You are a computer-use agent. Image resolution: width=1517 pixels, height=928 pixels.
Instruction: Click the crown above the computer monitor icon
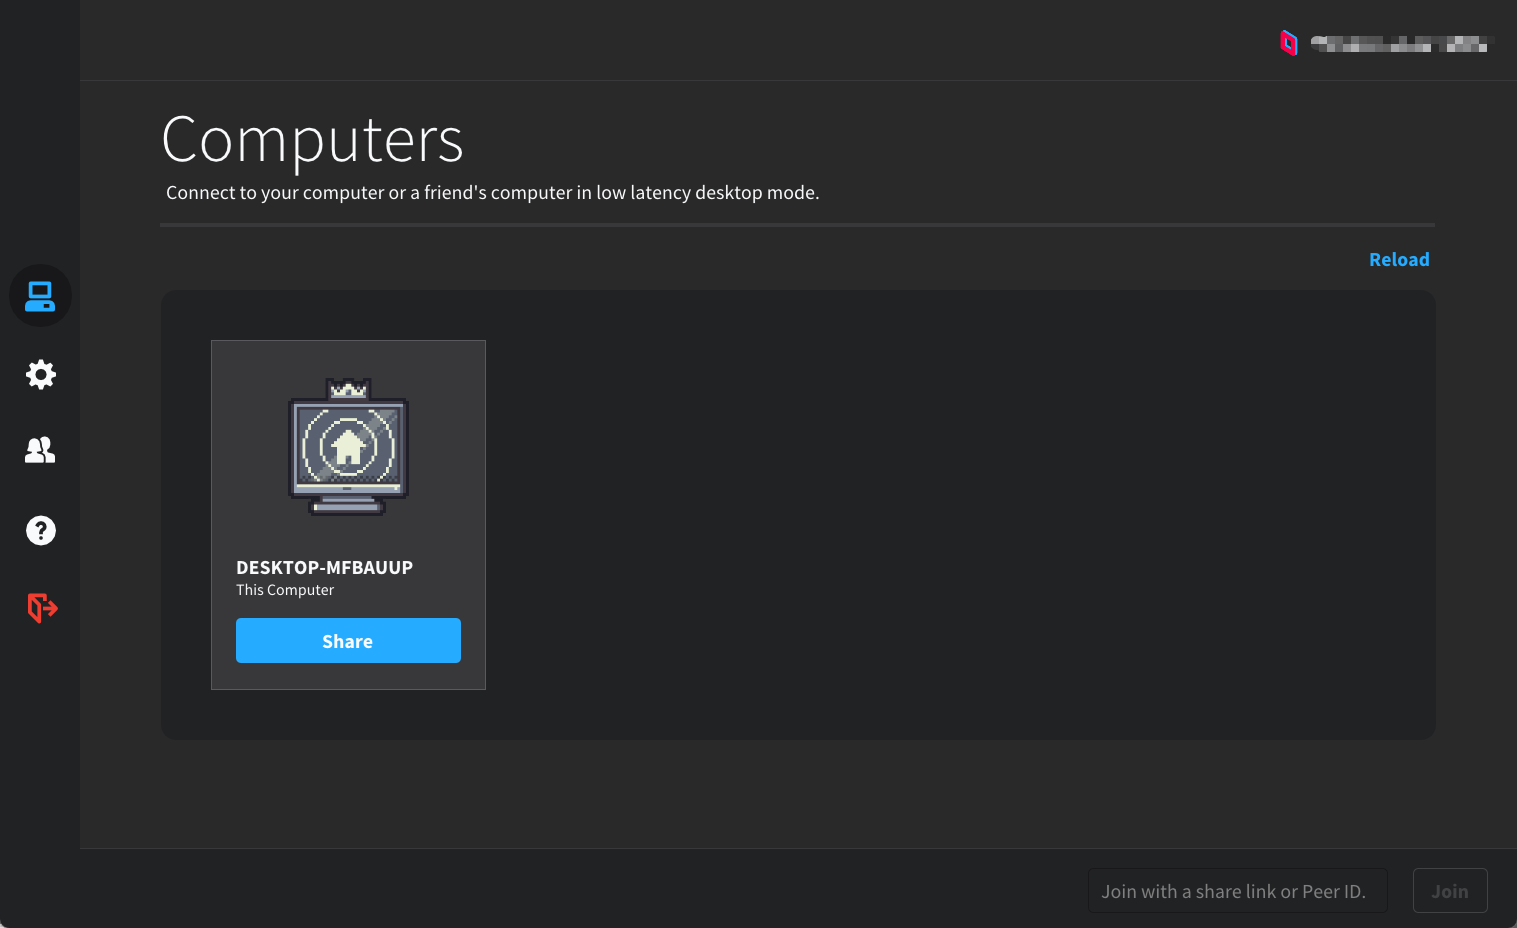point(348,389)
